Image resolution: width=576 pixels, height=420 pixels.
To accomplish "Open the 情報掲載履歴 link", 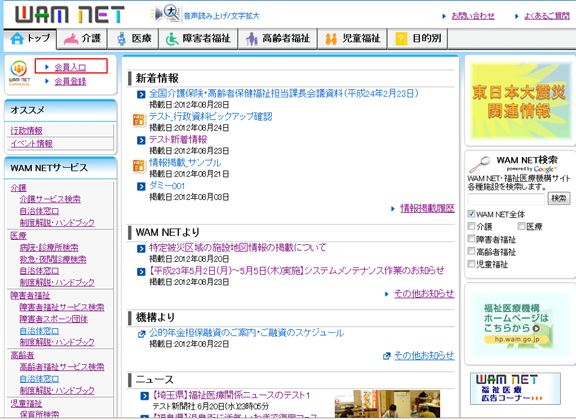I will tap(427, 208).
